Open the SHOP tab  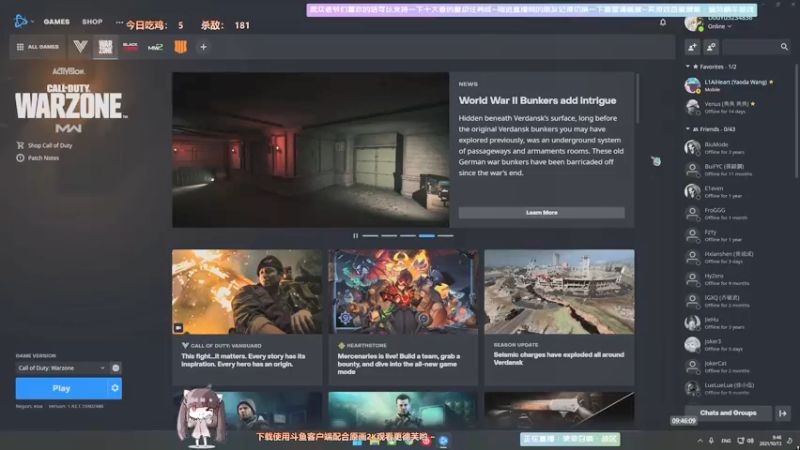[92, 22]
